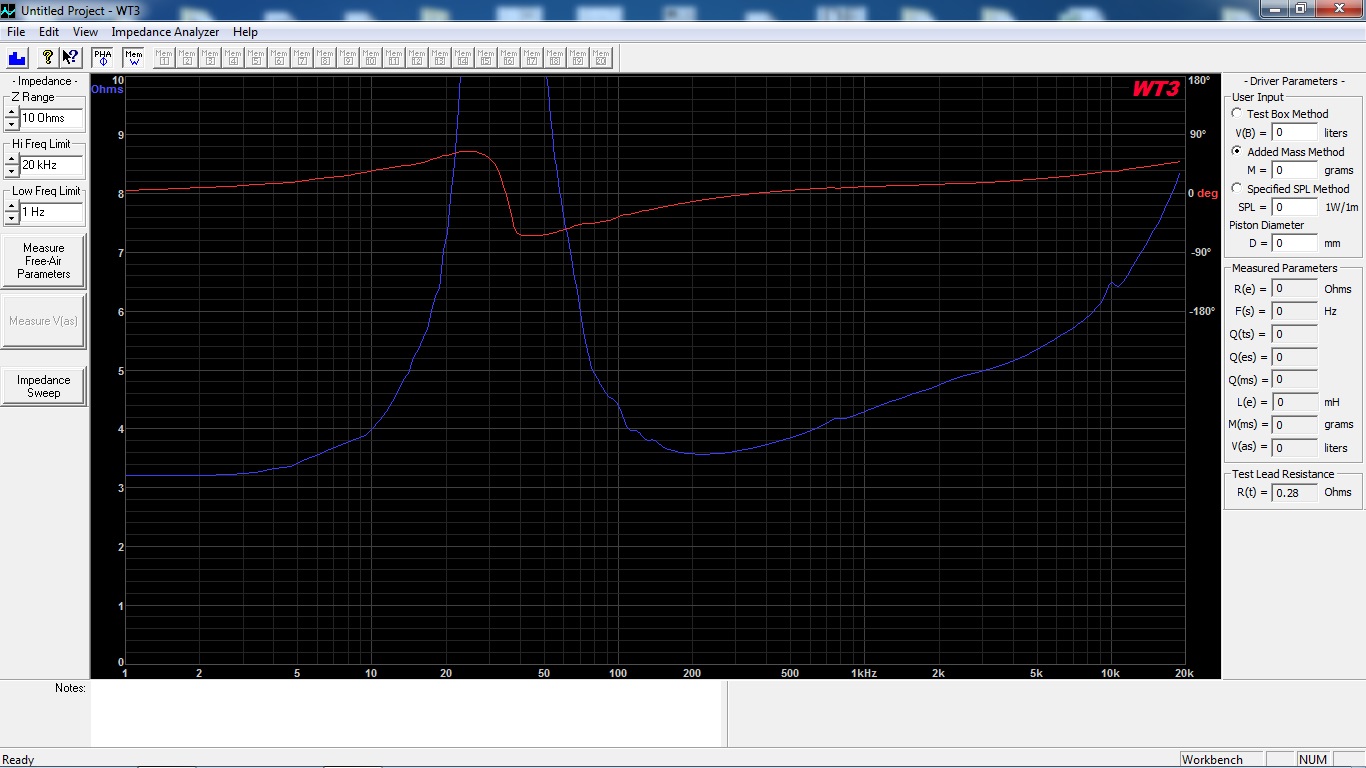Screen dimensions: 1366x768
Task: Select the Mem 2 memory slot icon
Action: [187, 58]
